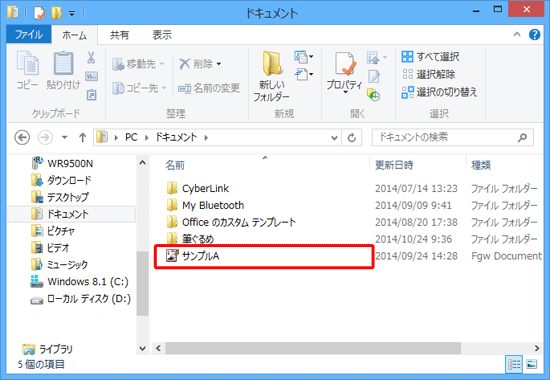Click the History icon in 開く group

(374, 95)
